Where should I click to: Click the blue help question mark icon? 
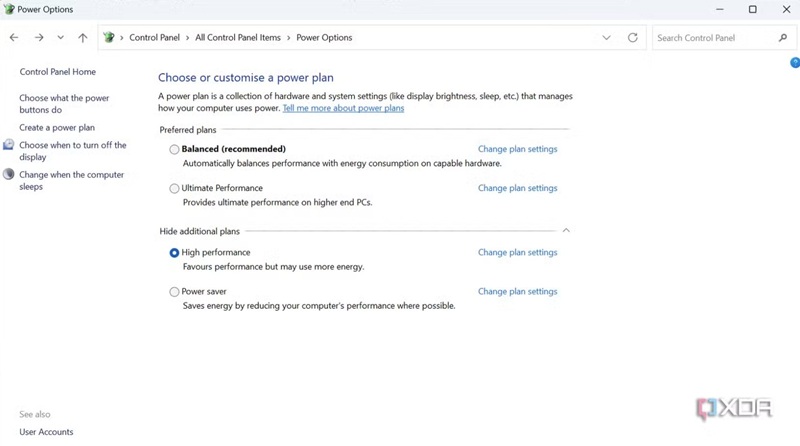coord(795,63)
